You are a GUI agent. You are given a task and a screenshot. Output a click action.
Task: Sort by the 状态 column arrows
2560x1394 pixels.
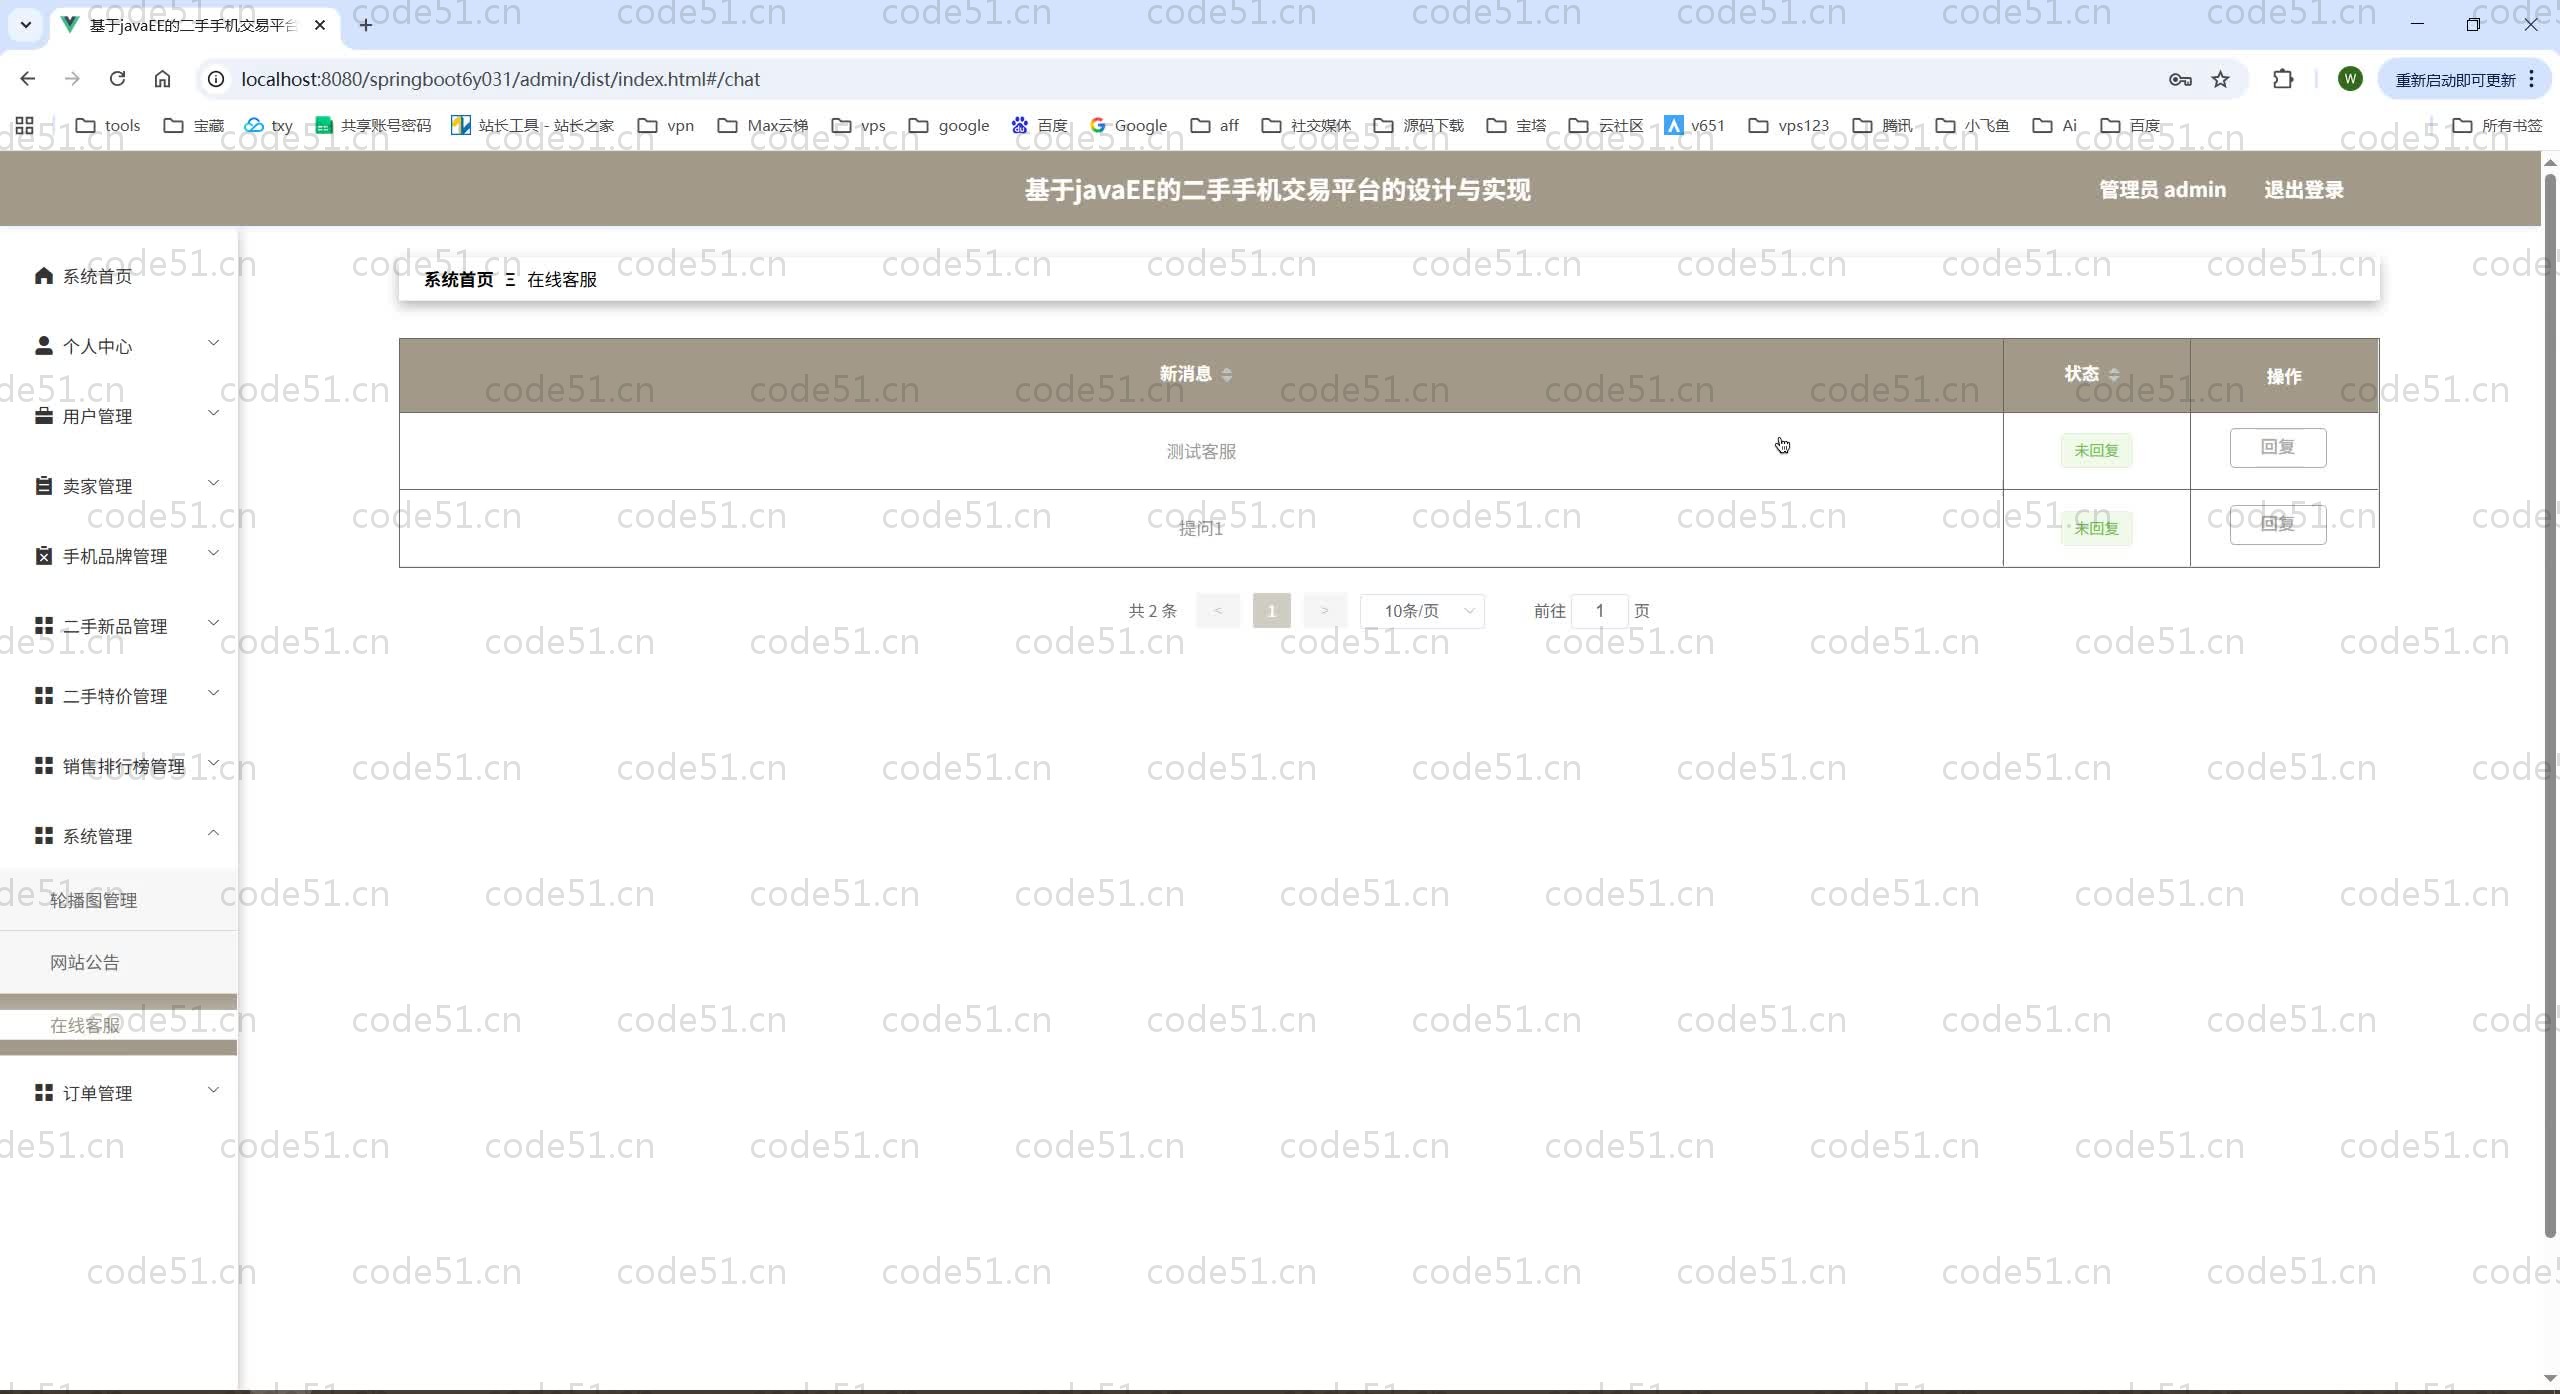pos(2114,375)
